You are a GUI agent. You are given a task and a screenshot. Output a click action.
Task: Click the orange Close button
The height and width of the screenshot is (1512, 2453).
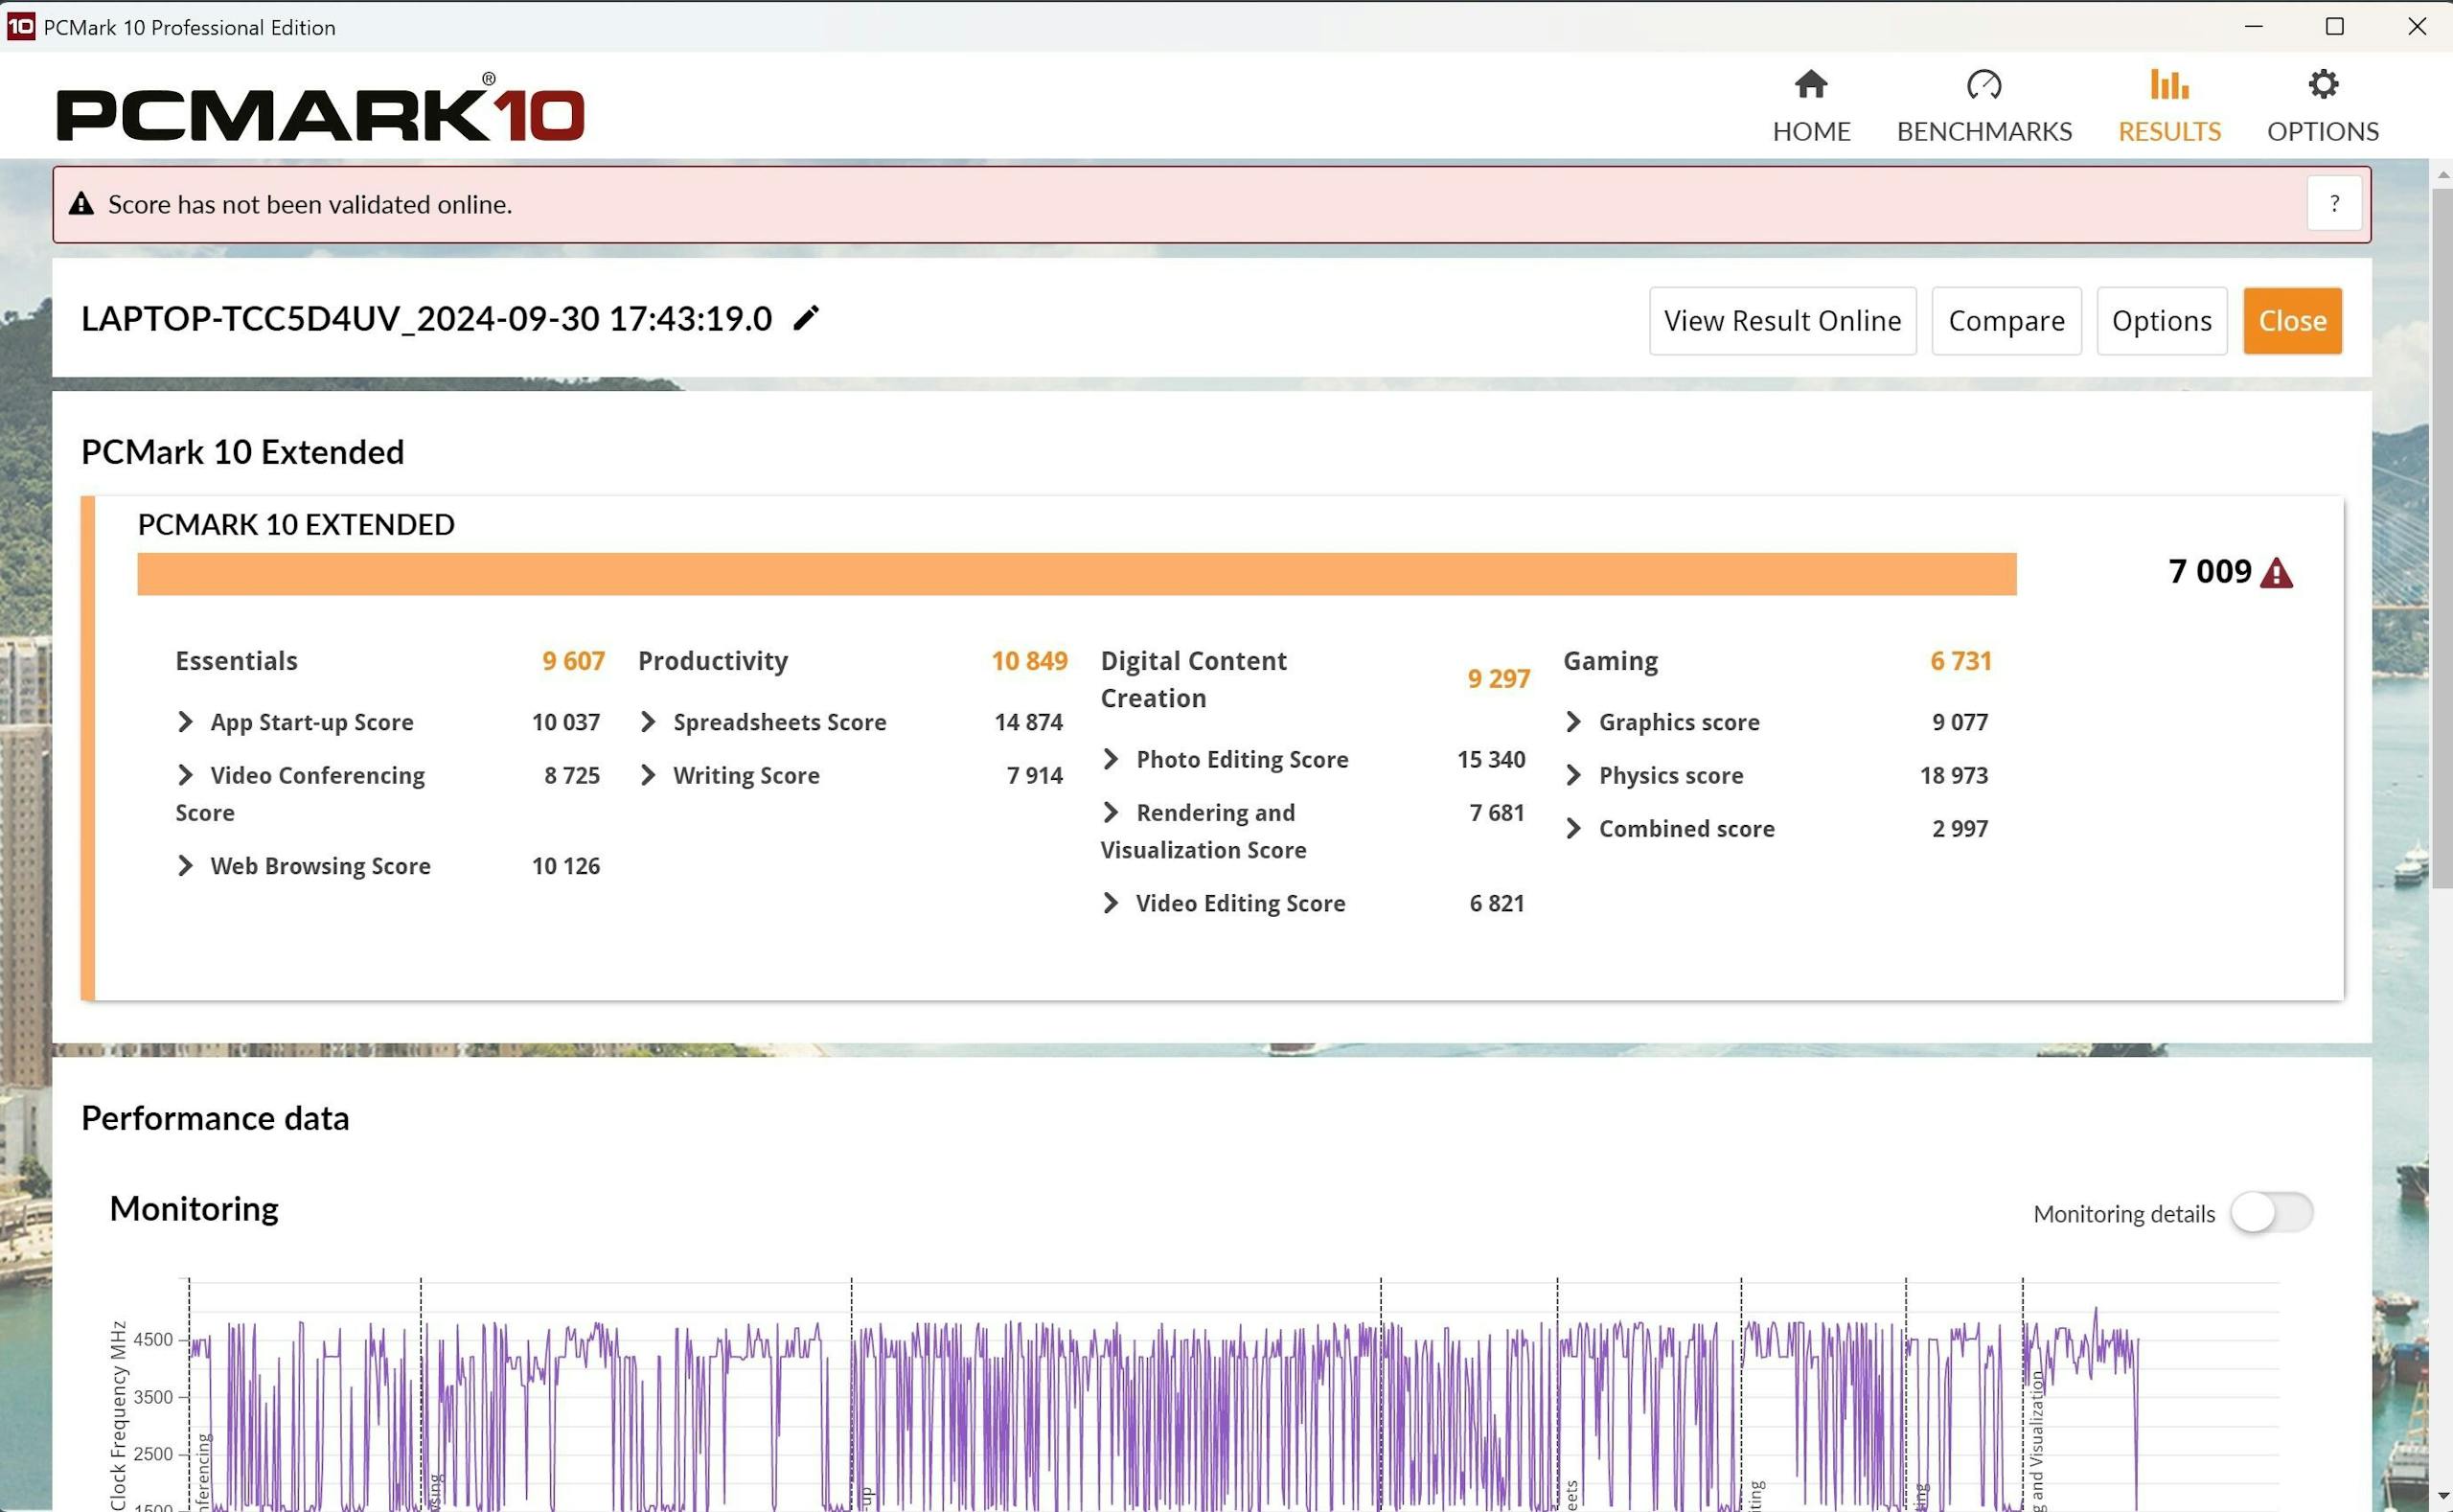(x=2292, y=321)
